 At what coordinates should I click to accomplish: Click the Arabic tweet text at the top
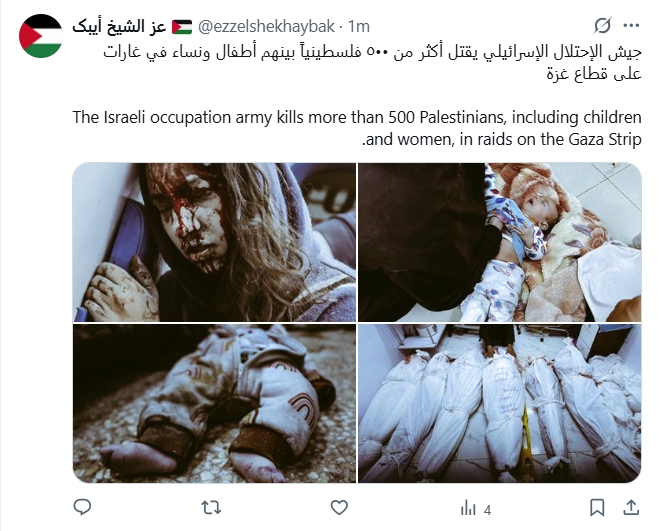[x=372, y=63]
